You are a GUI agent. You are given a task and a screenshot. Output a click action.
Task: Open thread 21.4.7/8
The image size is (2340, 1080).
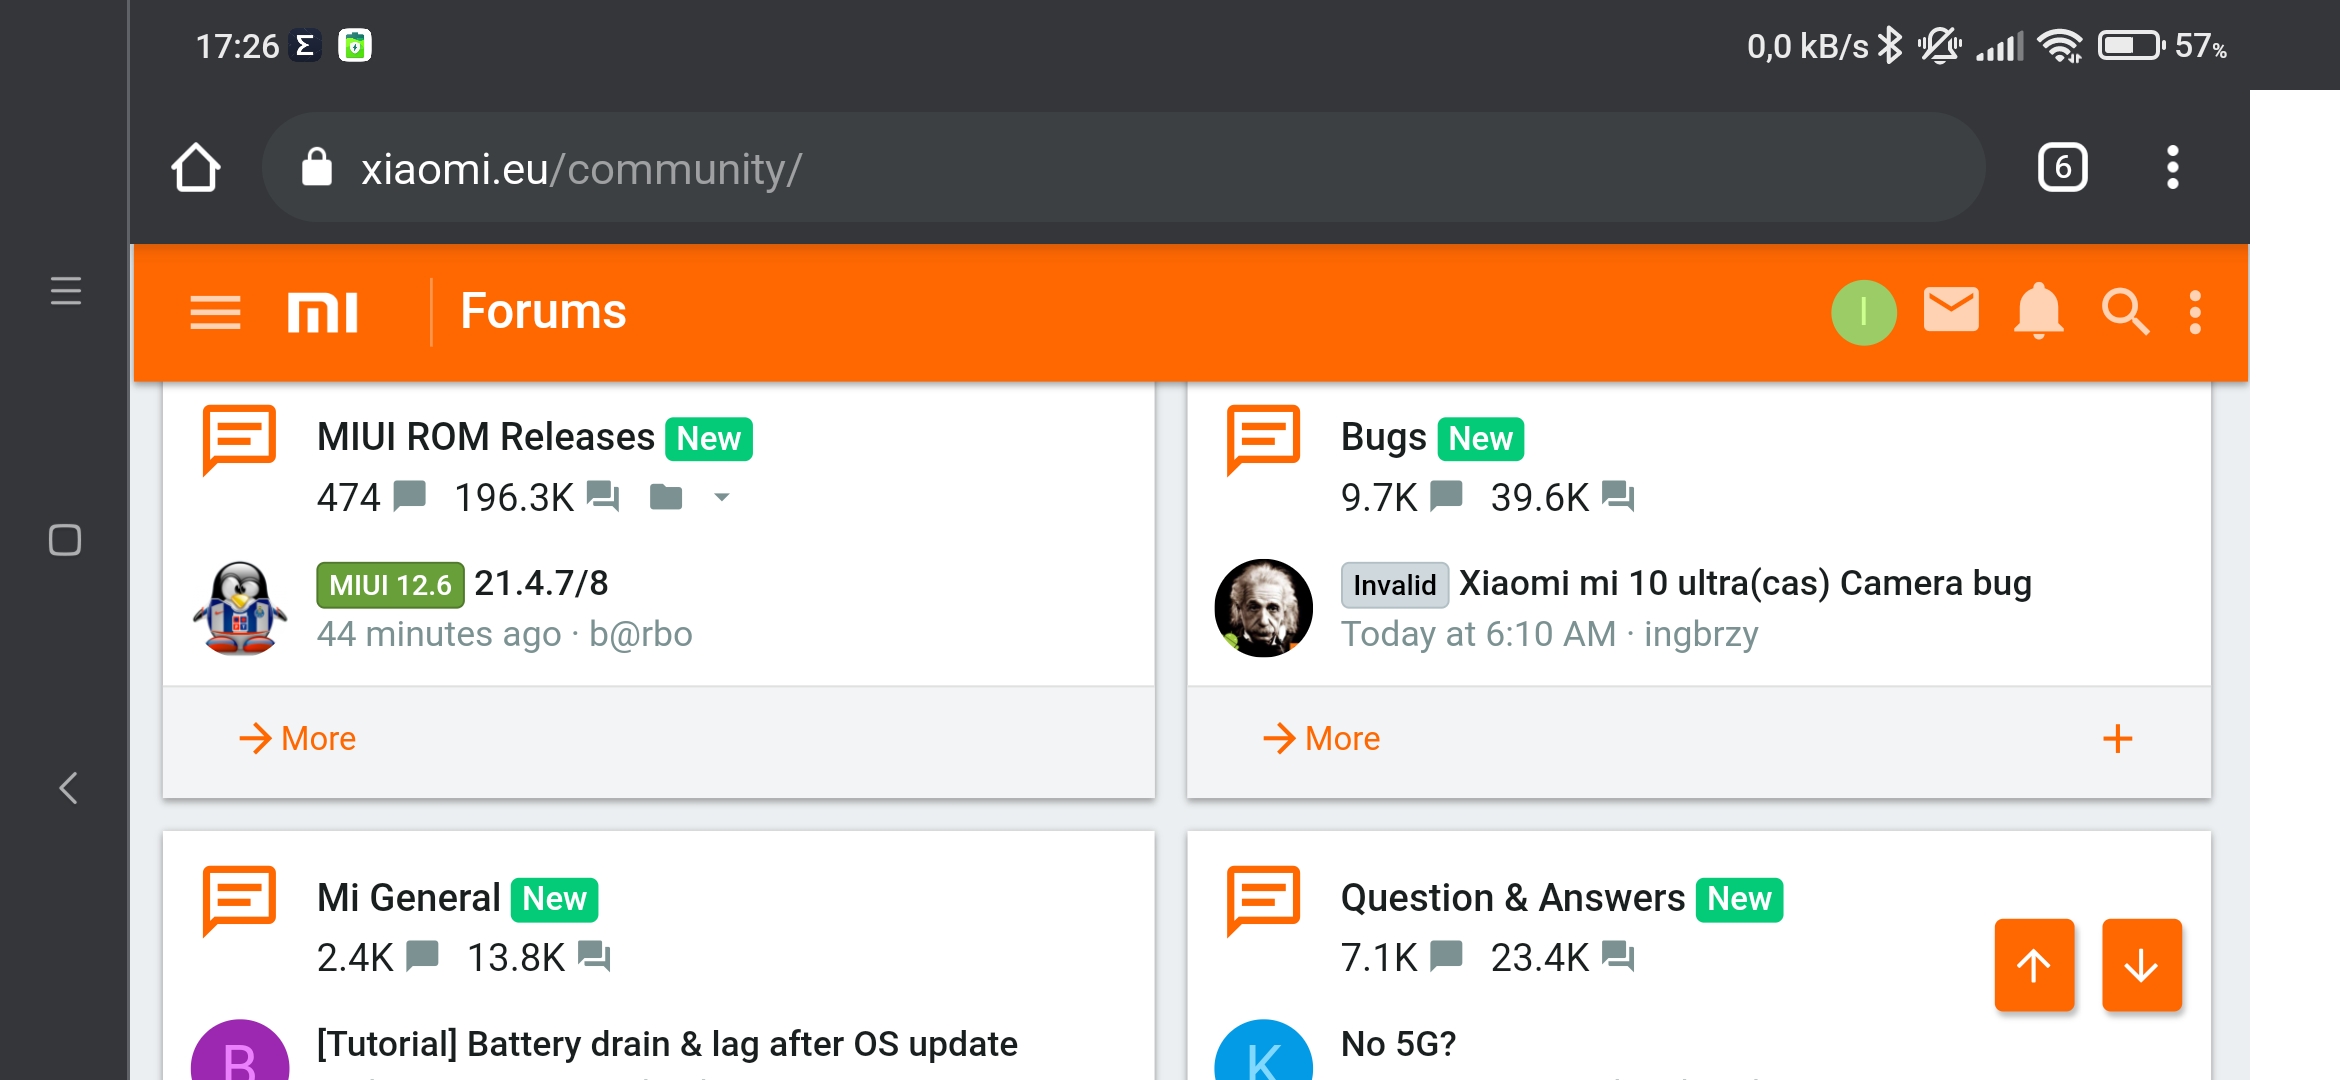click(x=541, y=583)
